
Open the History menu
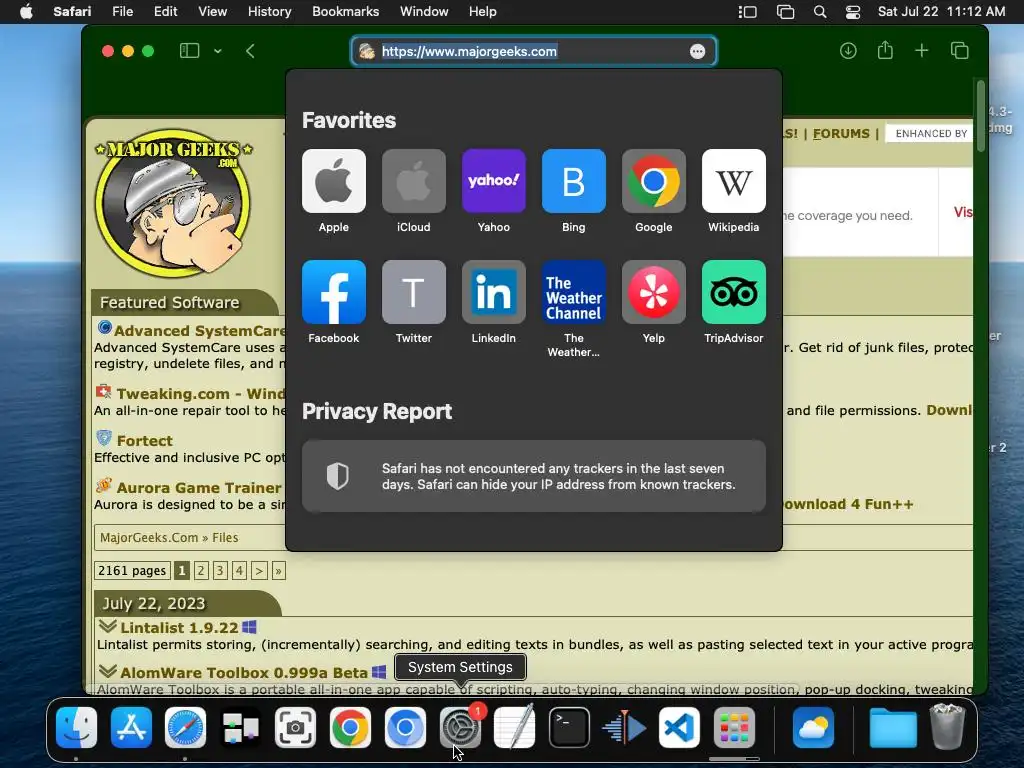pos(269,12)
